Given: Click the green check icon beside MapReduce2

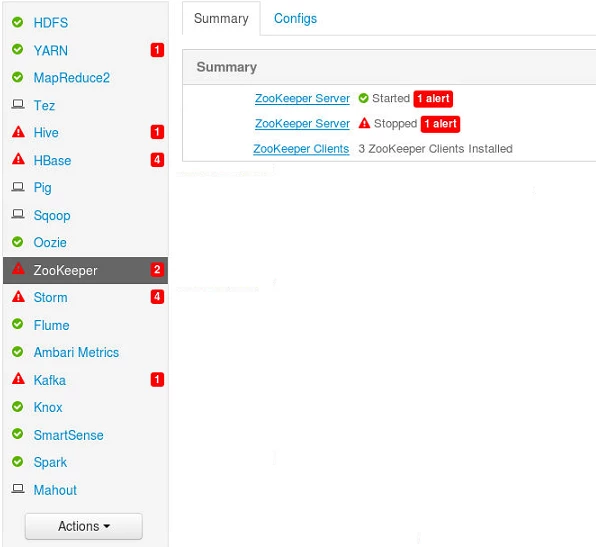Looking at the screenshot, I should [x=17, y=77].
